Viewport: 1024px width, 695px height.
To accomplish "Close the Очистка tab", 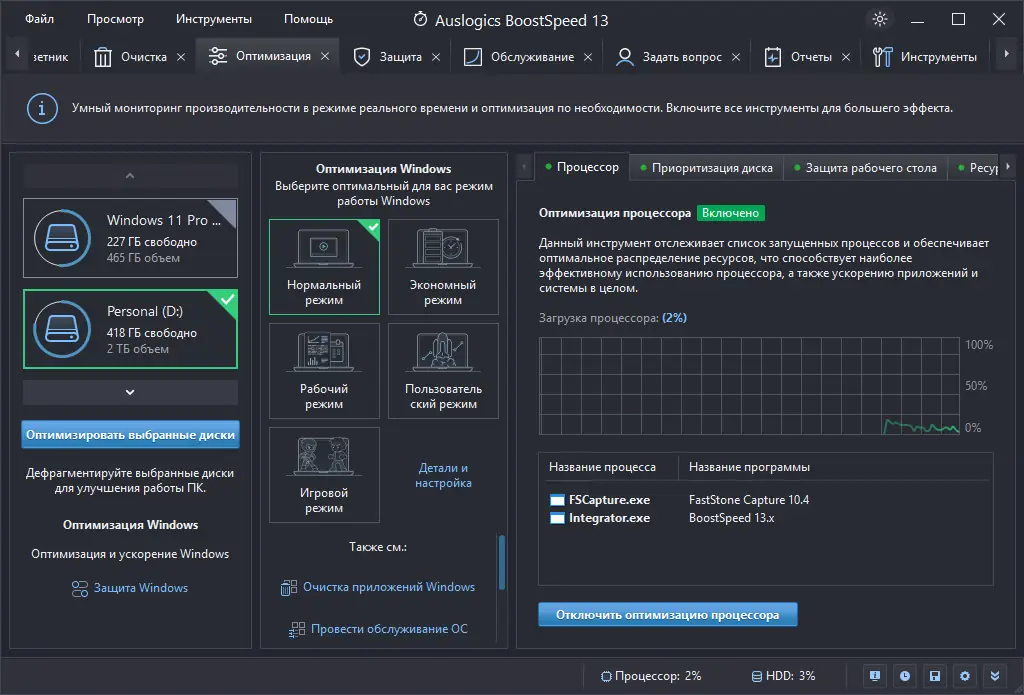I will point(181,57).
